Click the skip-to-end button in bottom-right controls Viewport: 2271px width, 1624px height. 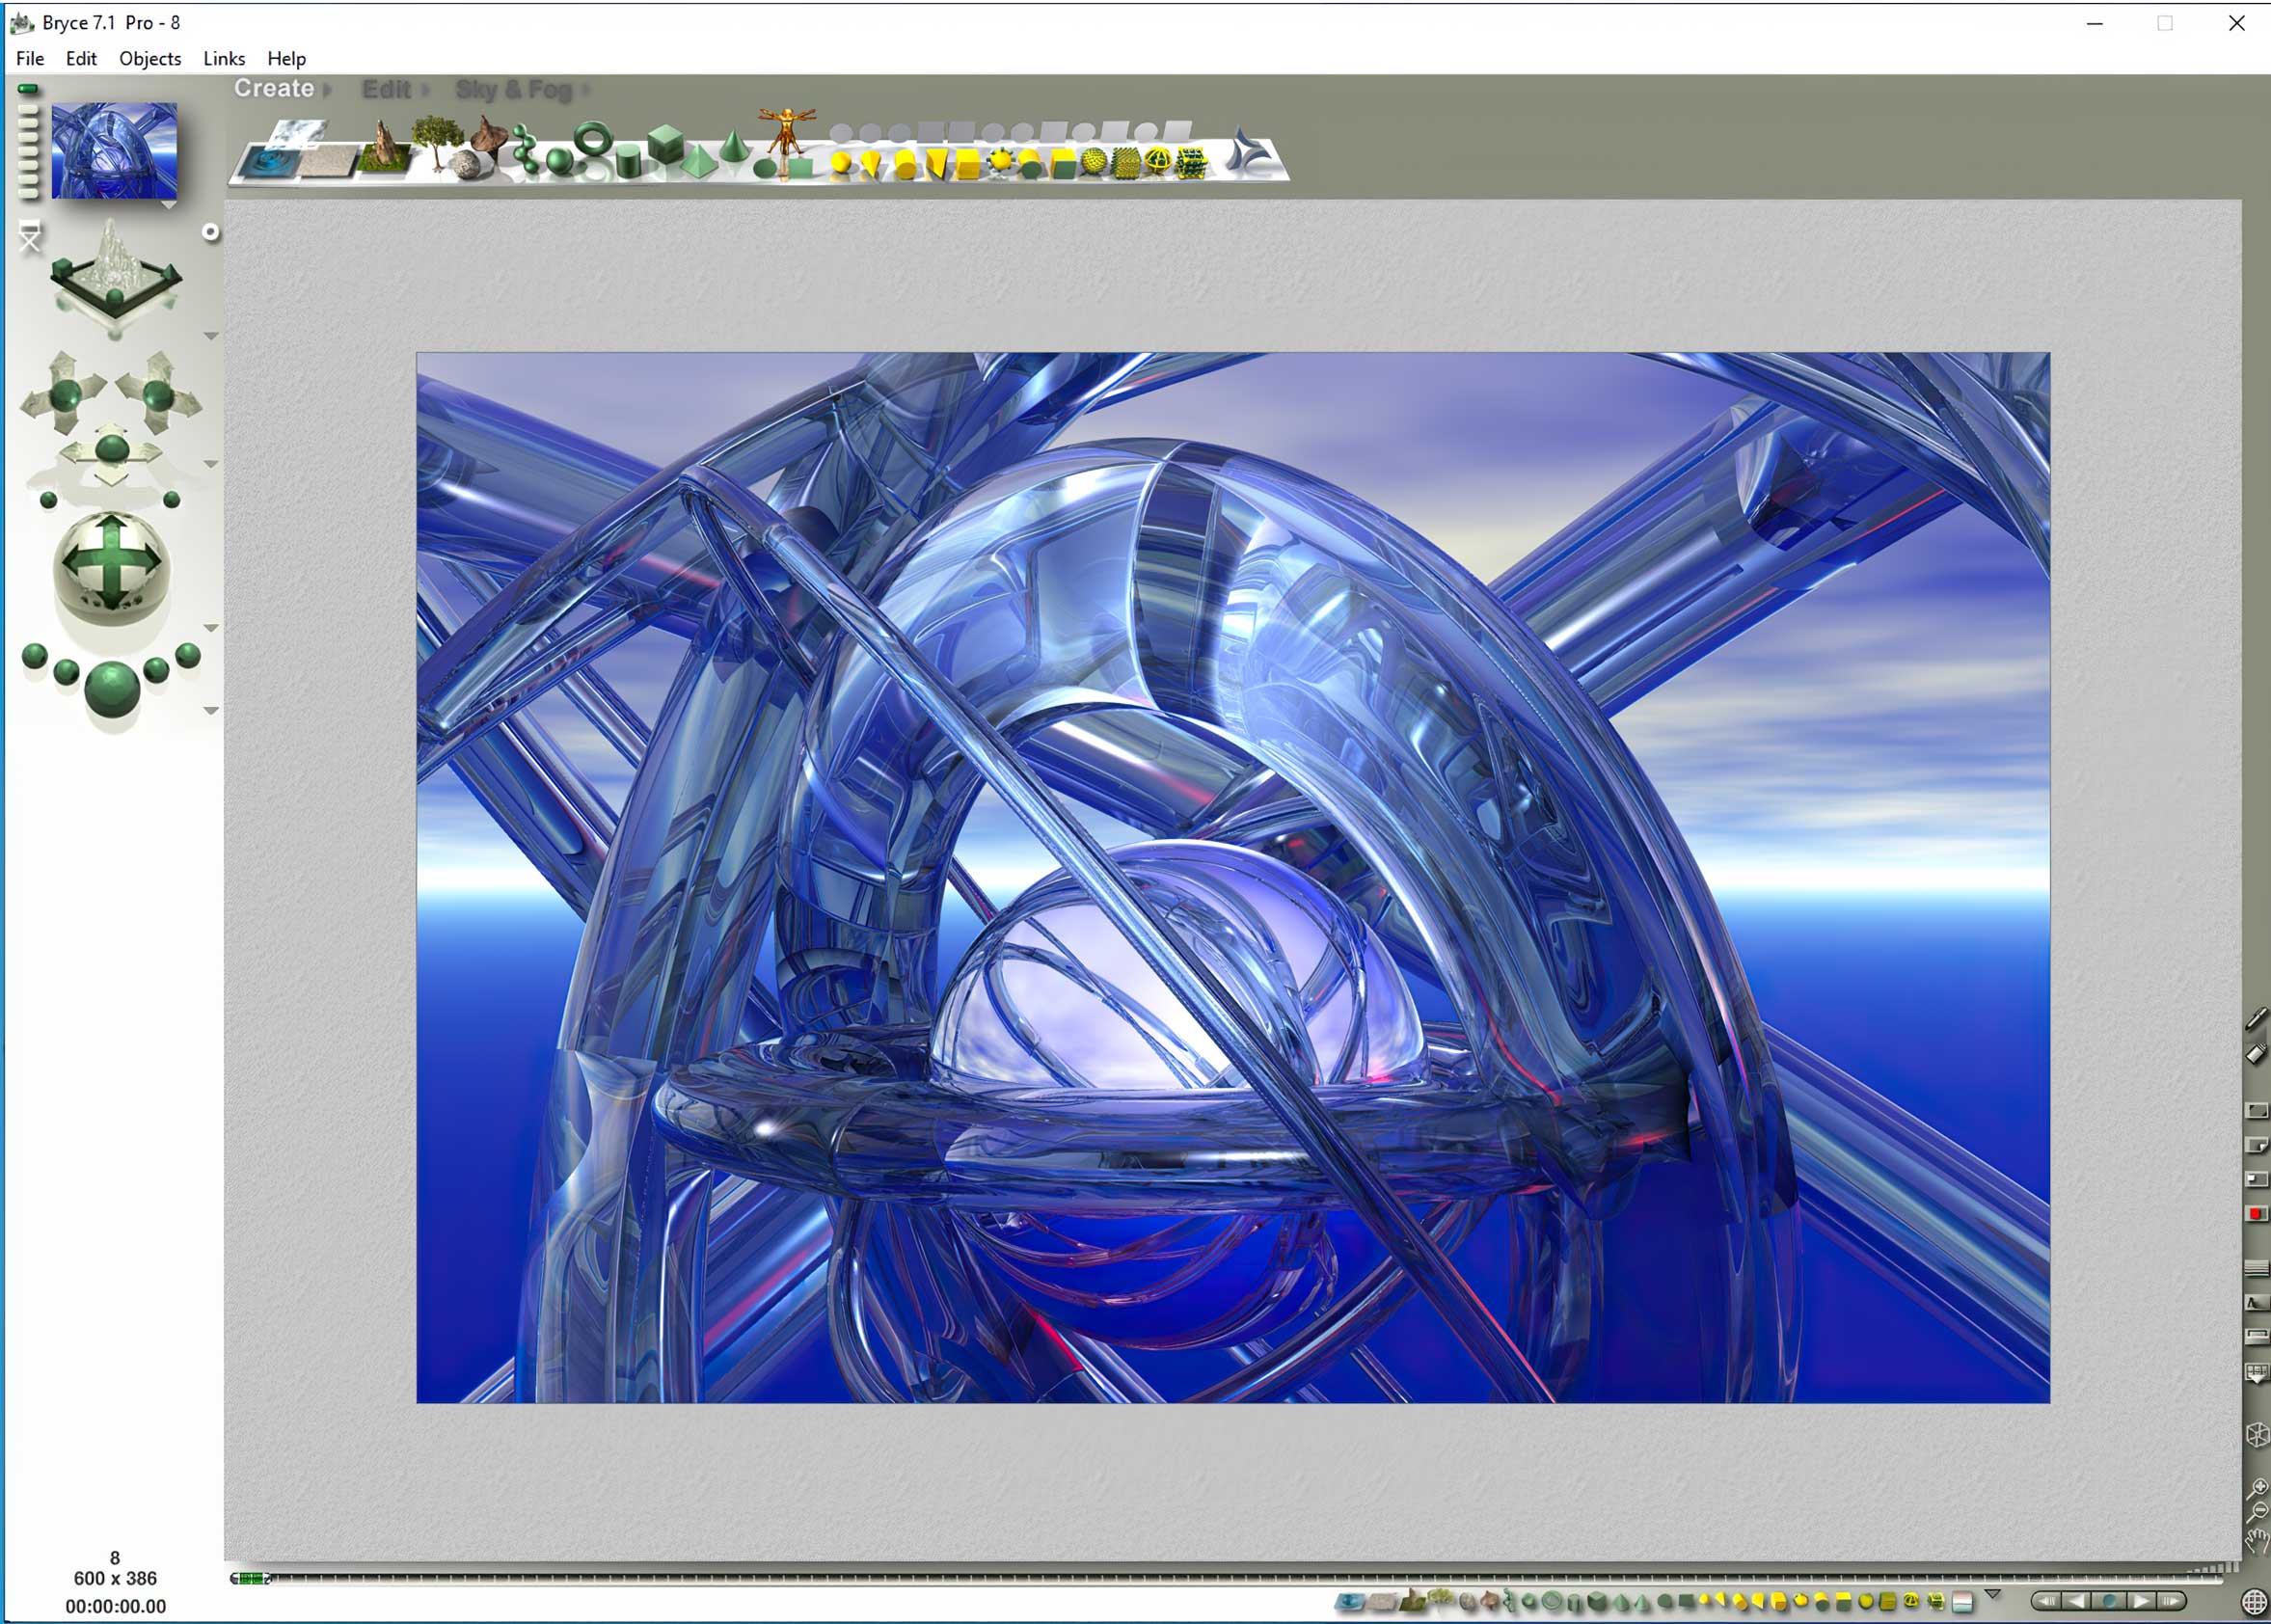[x=2171, y=1601]
